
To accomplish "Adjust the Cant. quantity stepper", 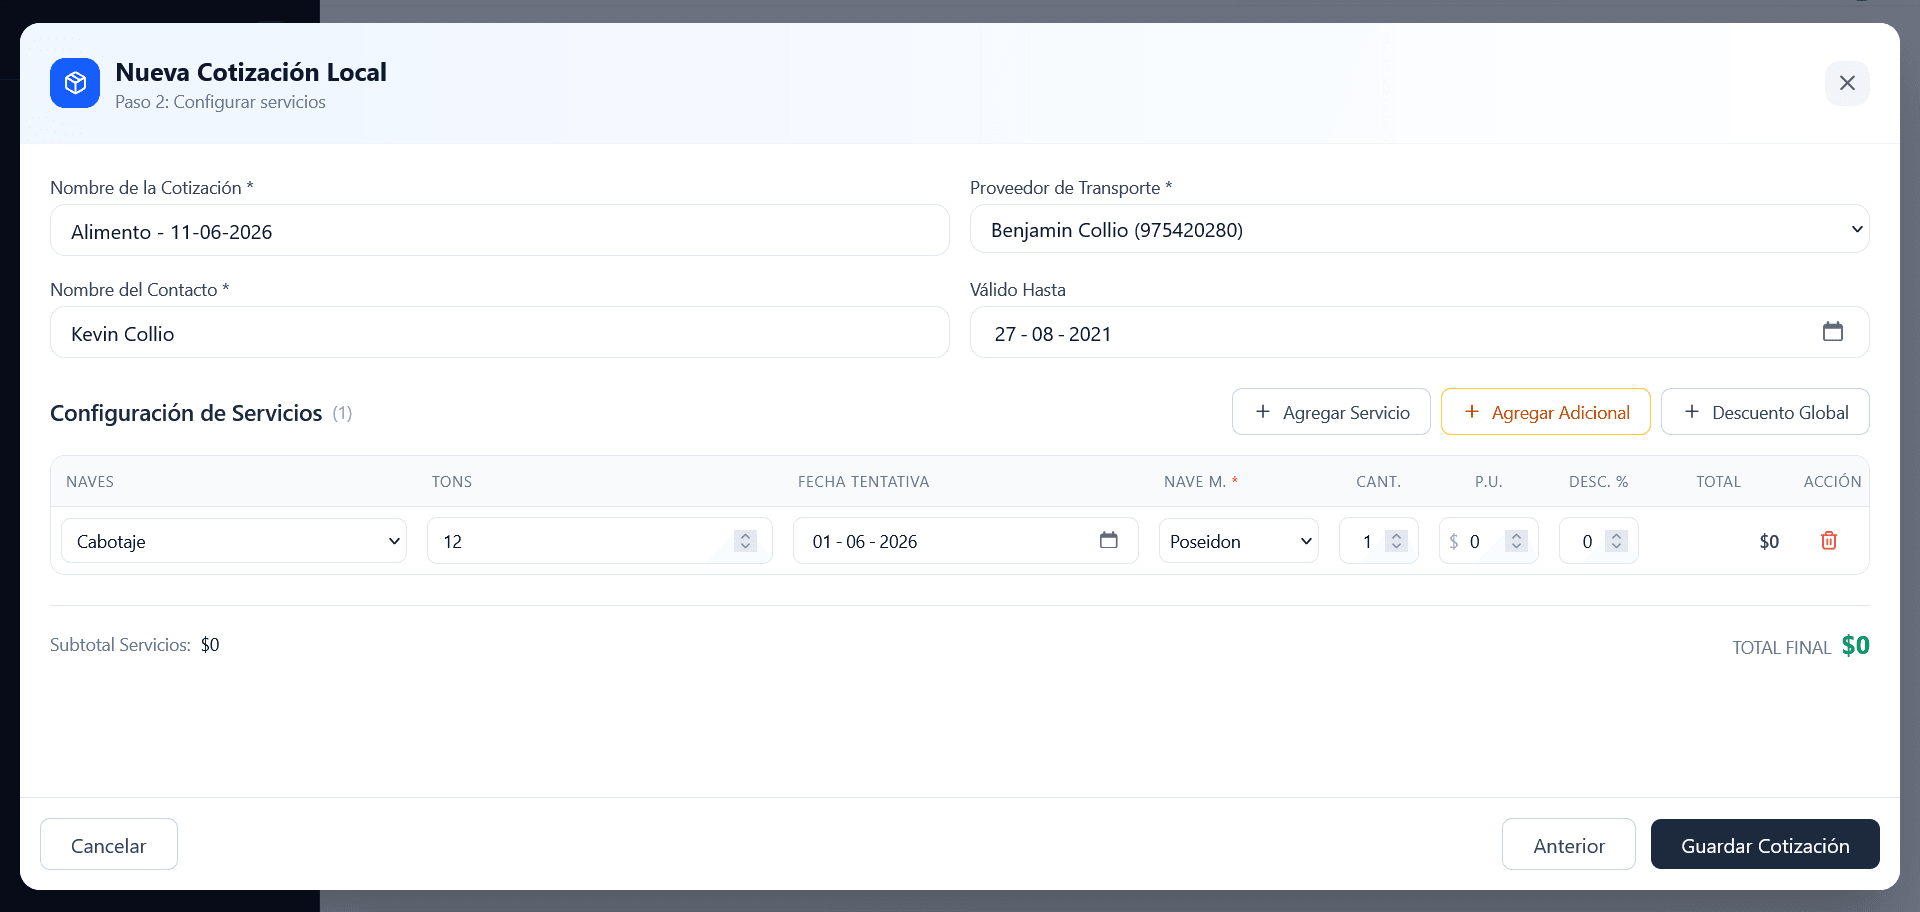I will click(1397, 541).
